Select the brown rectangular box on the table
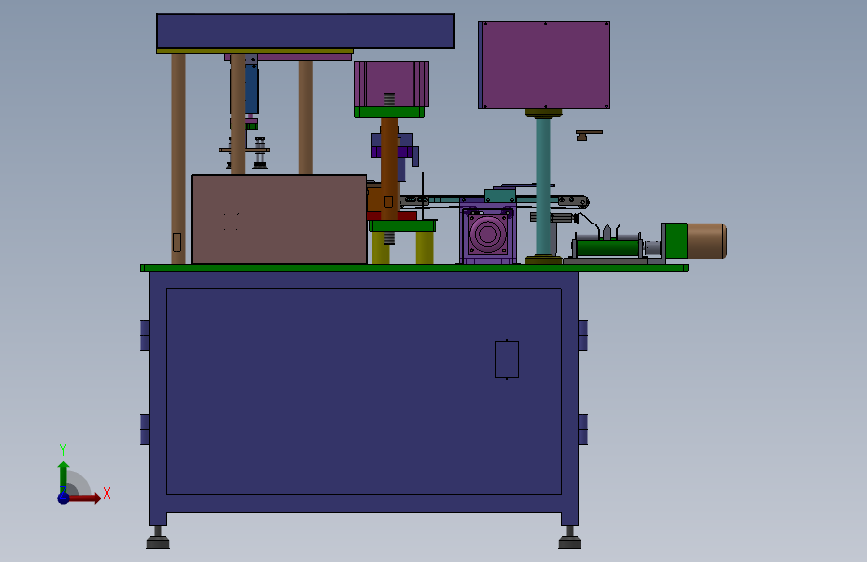The image size is (867, 562). point(279,220)
